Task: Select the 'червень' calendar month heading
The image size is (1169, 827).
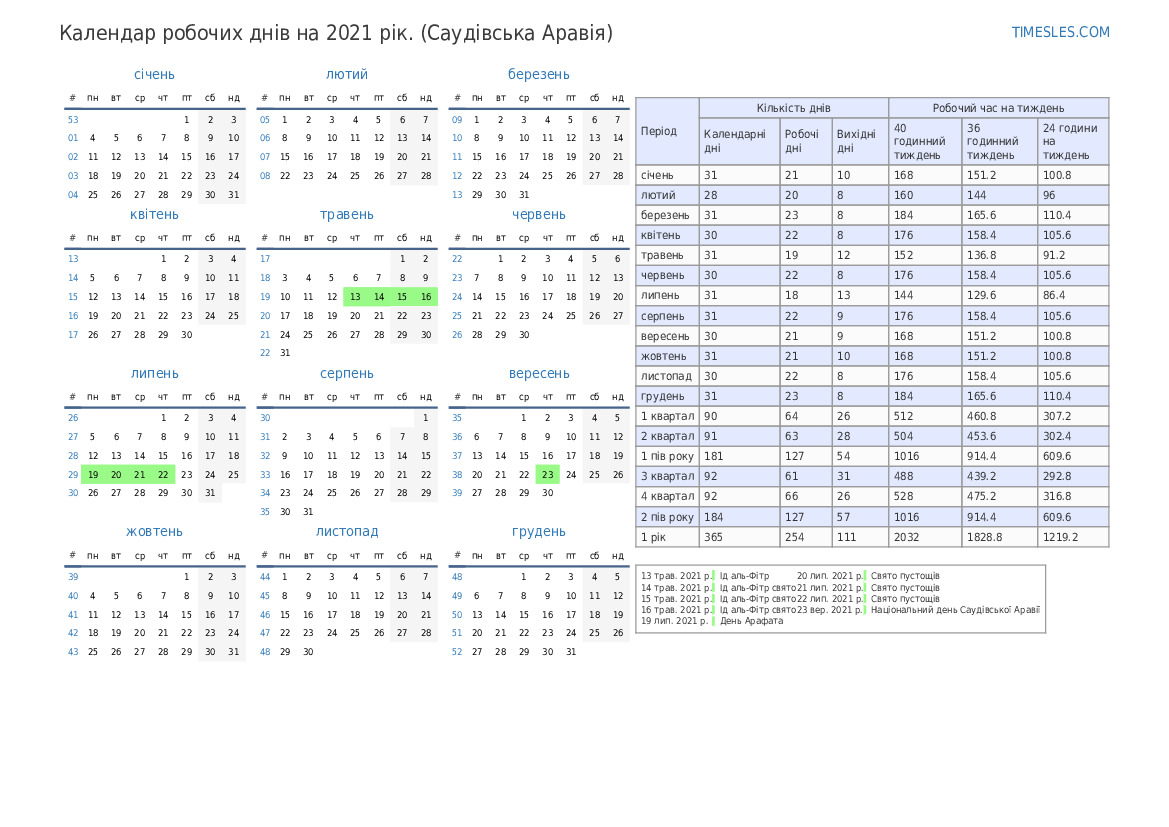Action: tap(538, 215)
